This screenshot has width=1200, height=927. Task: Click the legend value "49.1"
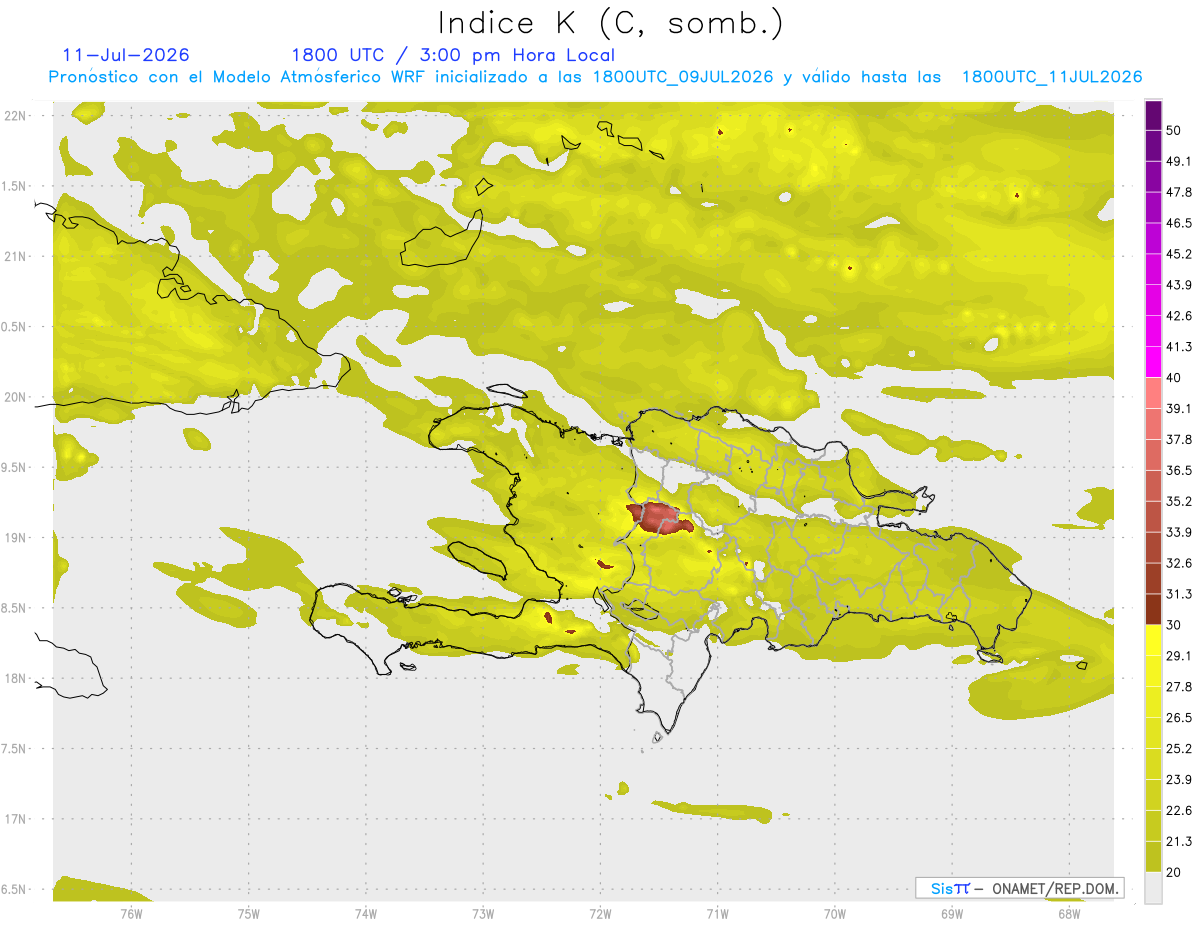pyautogui.click(x=1180, y=161)
